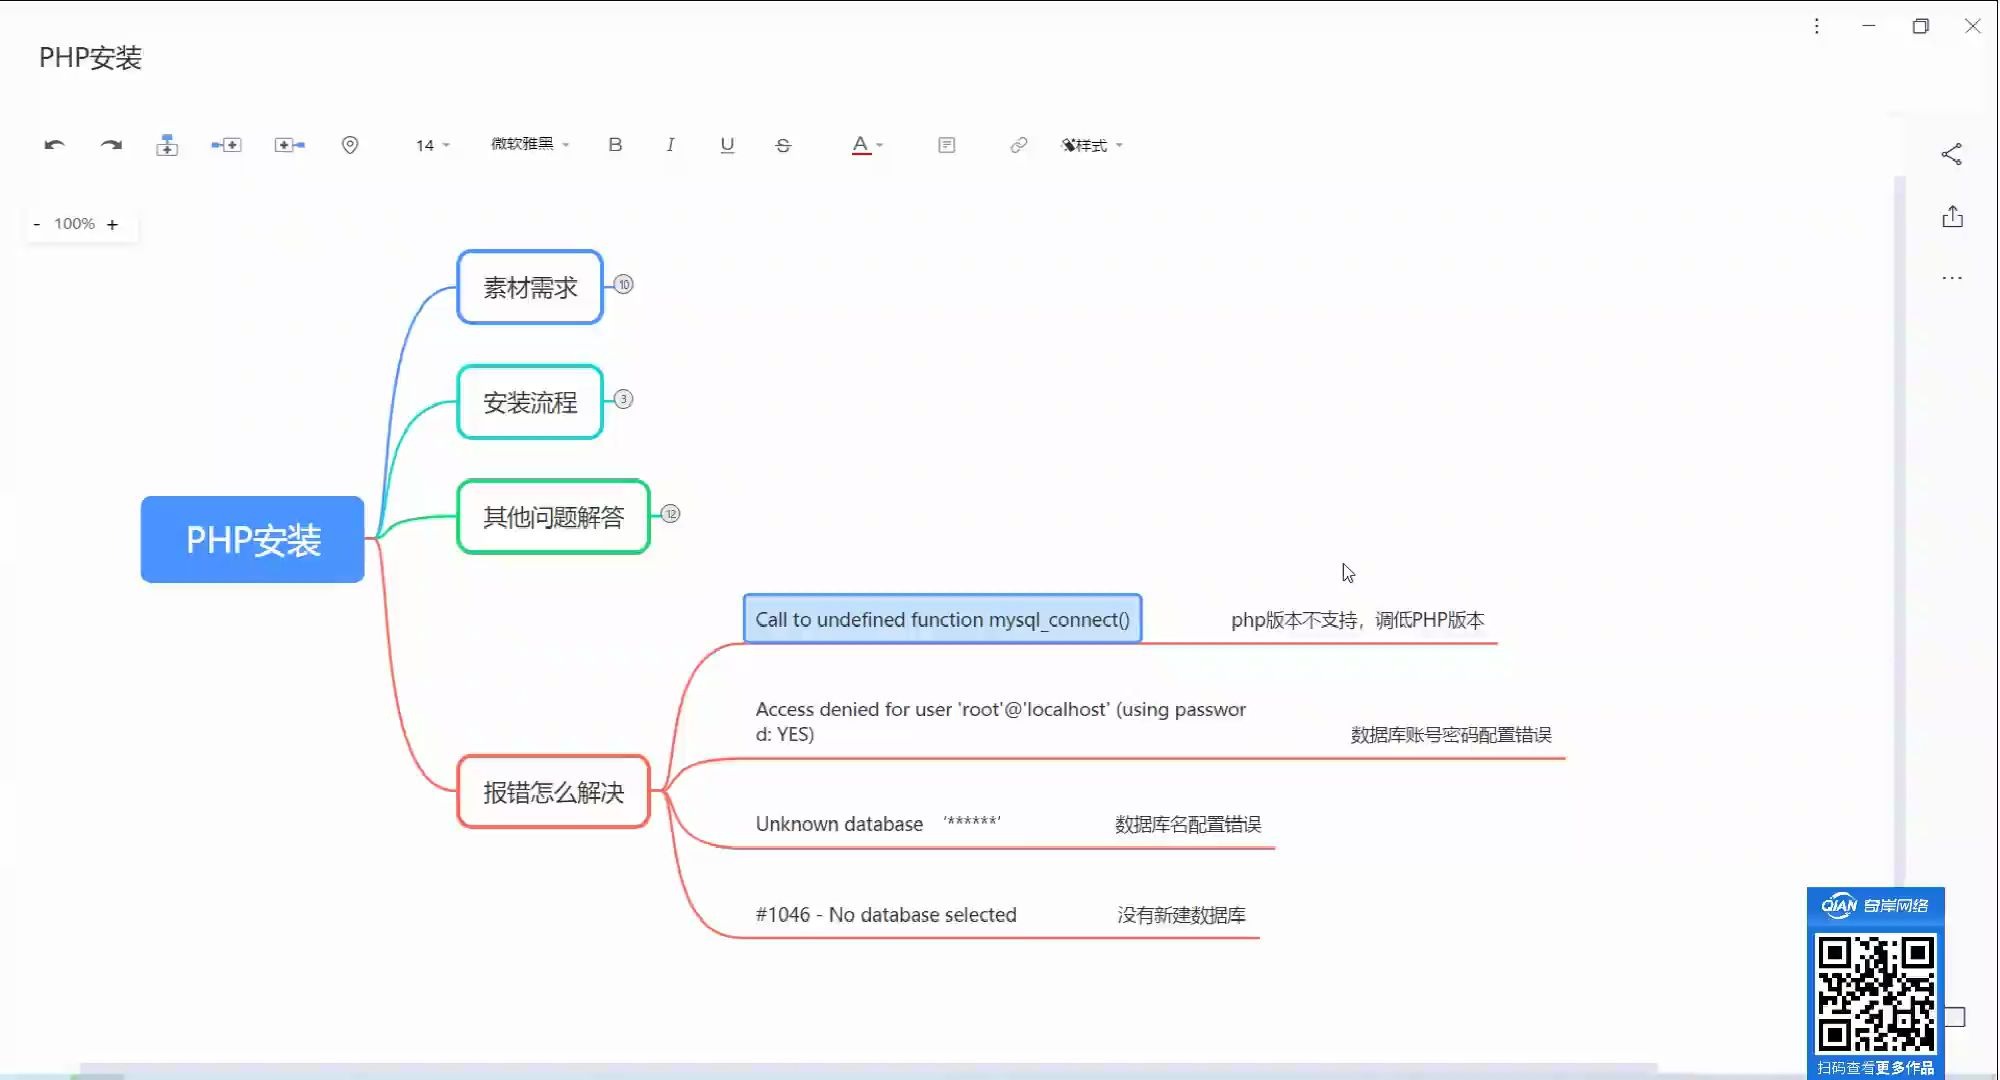
Task: Click the share icon
Action: pyautogui.click(x=1952, y=154)
